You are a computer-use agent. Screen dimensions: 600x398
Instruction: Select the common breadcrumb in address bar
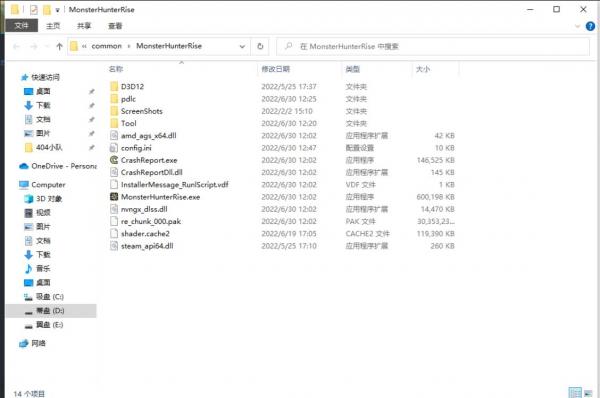coord(106,46)
